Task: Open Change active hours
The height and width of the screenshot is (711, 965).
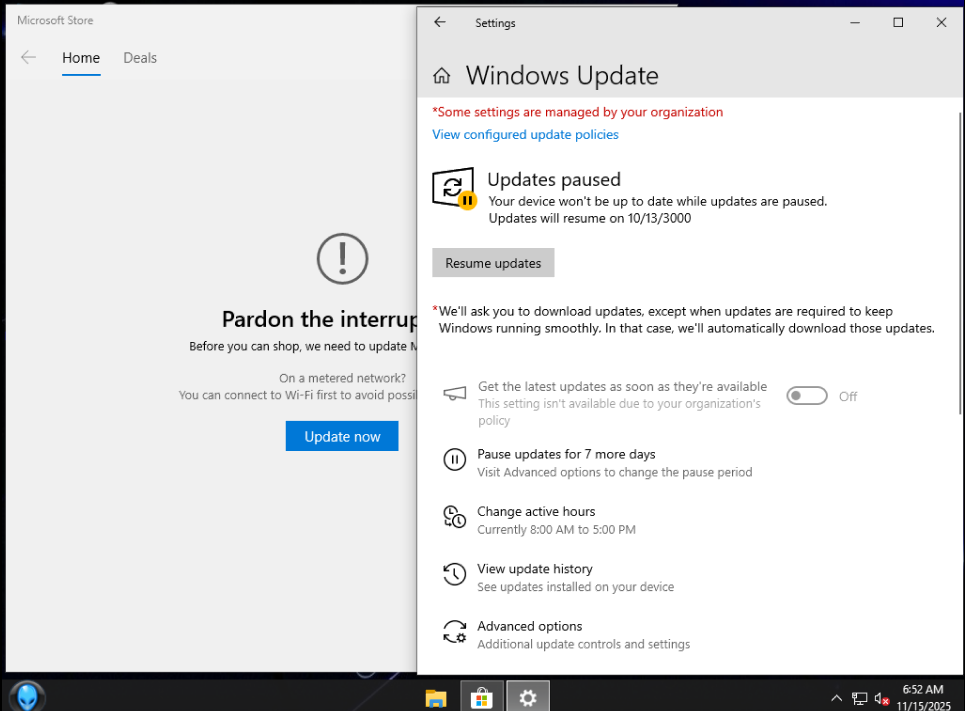Action: pos(536,512)
